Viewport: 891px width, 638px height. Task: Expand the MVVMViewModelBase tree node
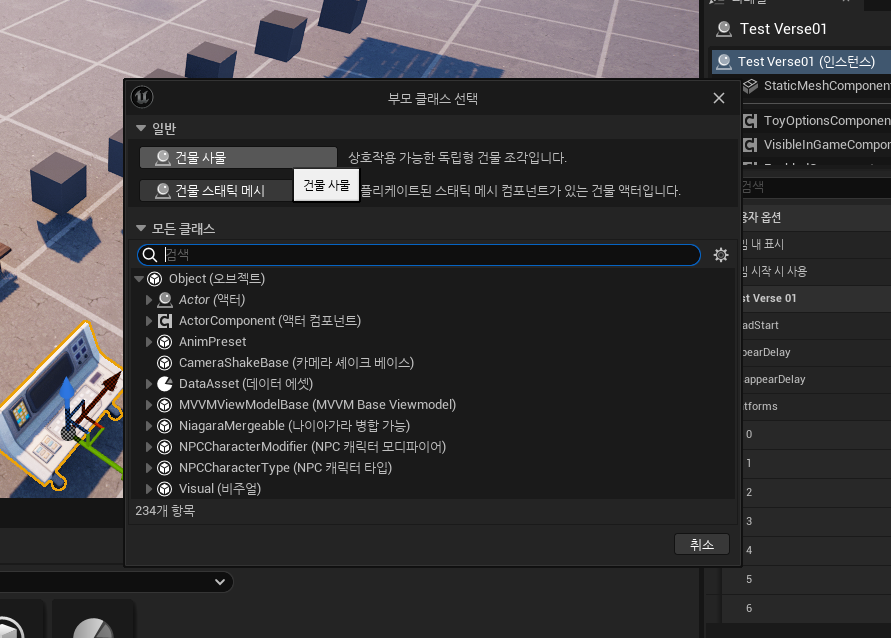pyautogui.click(x=149, y=405)
